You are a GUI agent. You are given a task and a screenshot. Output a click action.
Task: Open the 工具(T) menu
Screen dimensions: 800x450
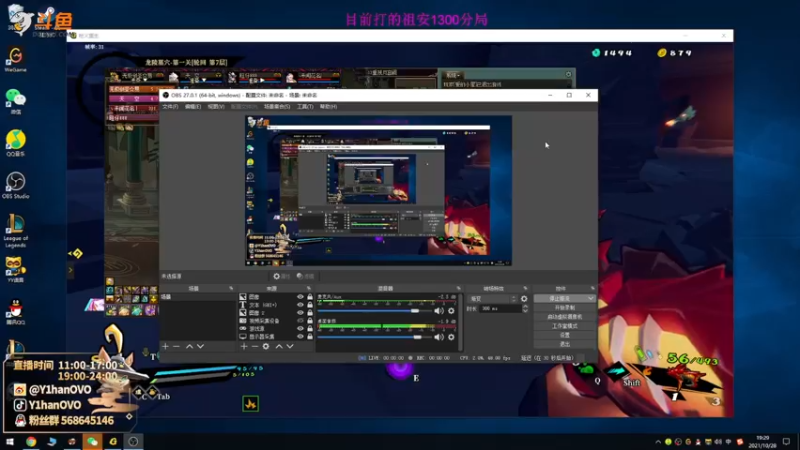pyautogui.click(x=305, y=107)
